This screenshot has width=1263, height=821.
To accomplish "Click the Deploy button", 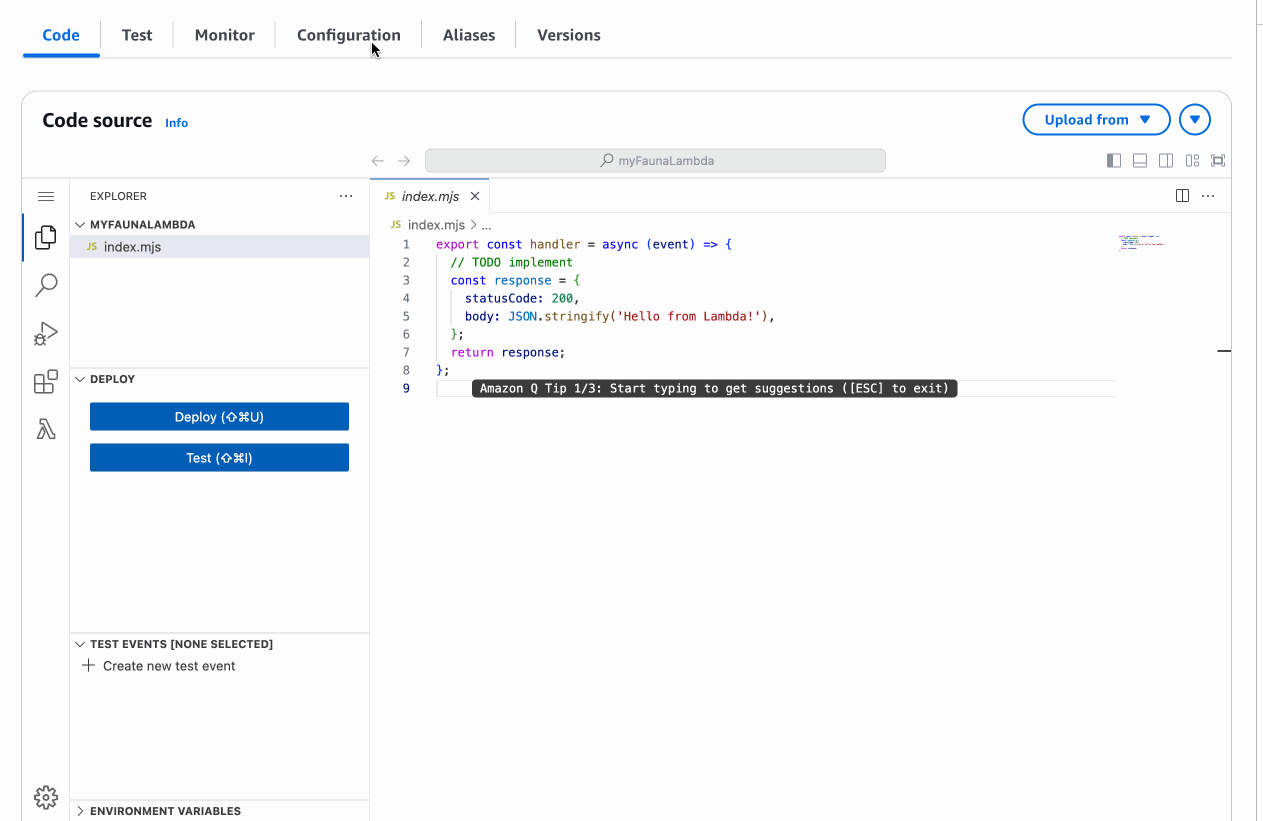I will (x=219, y=417).
